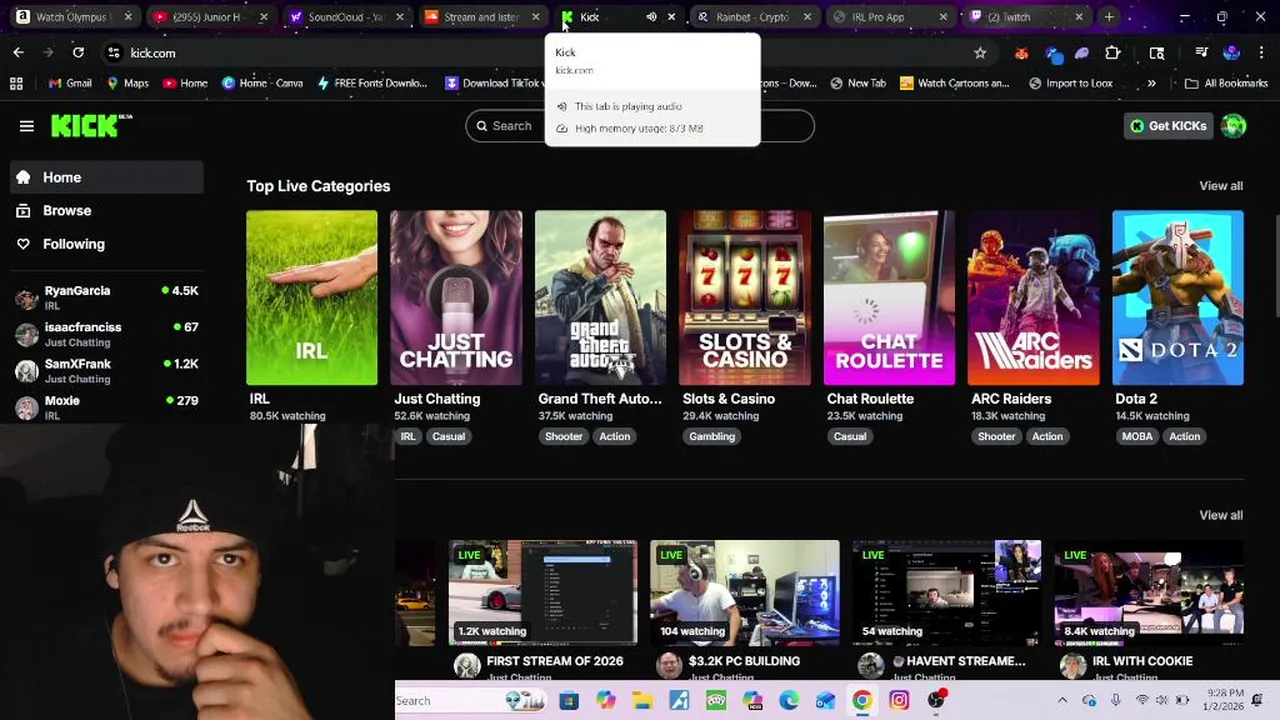1280x720 pixels.
Task: Open the IRL category thumbnail
Action: pos(312,297)
